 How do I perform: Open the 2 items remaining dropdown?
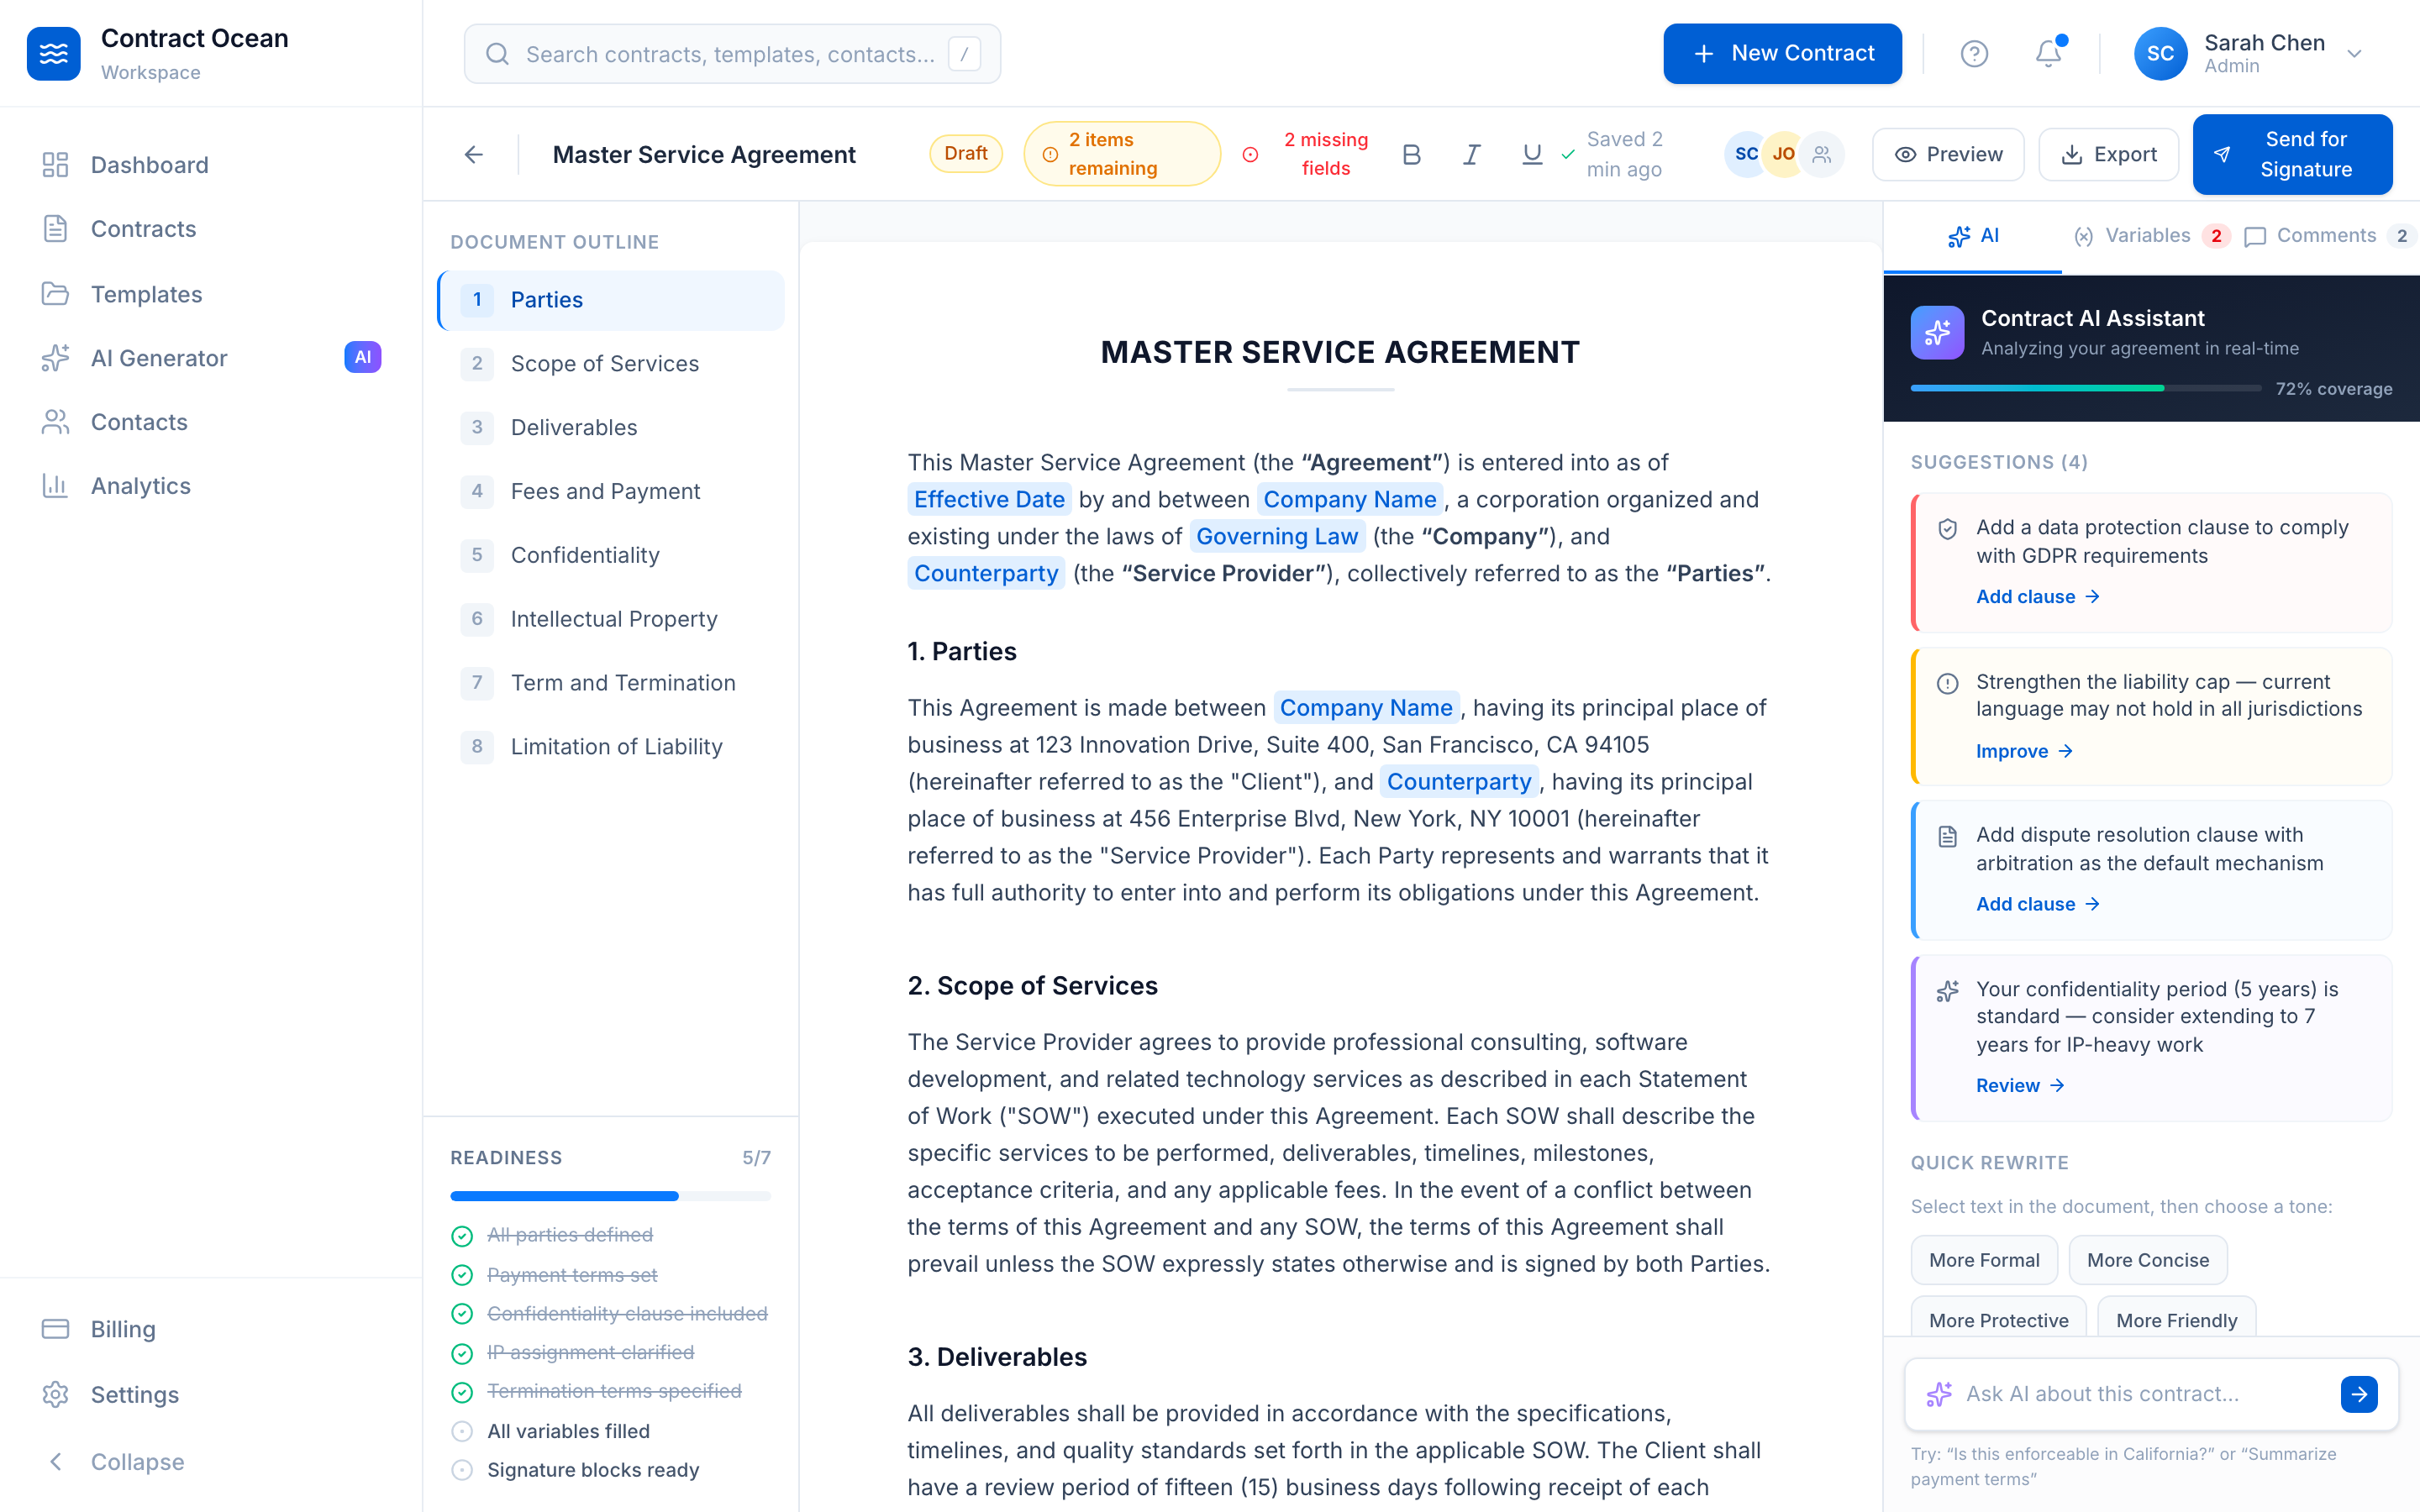click(x=1121, y=154)
